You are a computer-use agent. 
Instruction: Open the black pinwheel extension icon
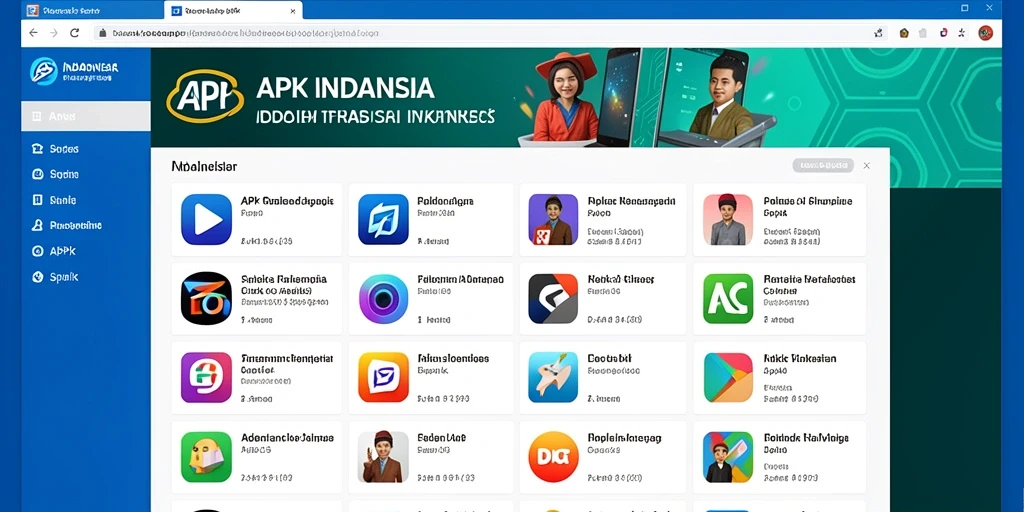tap(962, 33)
